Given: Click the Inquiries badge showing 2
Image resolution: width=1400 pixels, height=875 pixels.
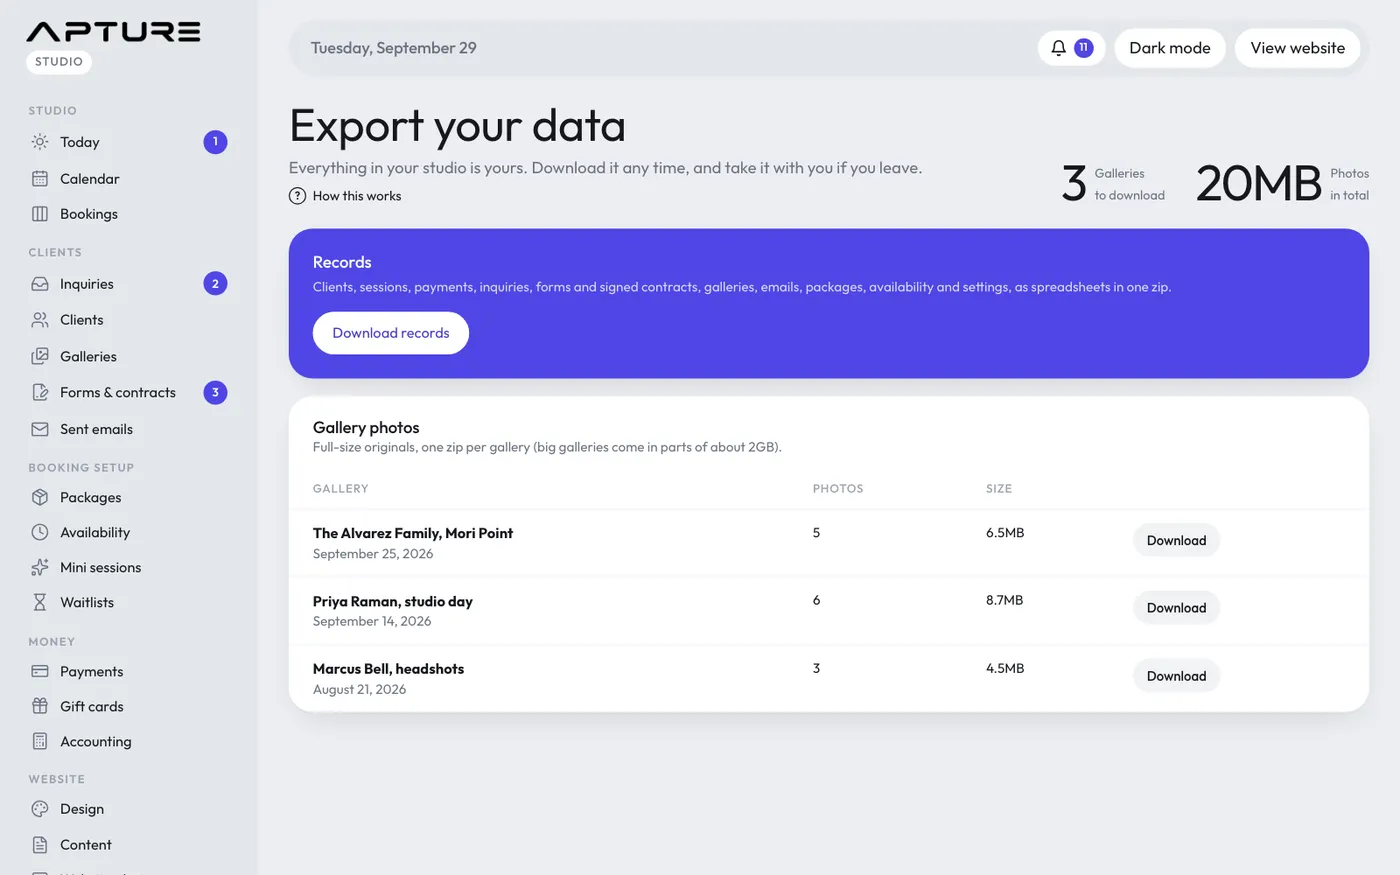Looking at the screenshot, I should click(215, 284).
